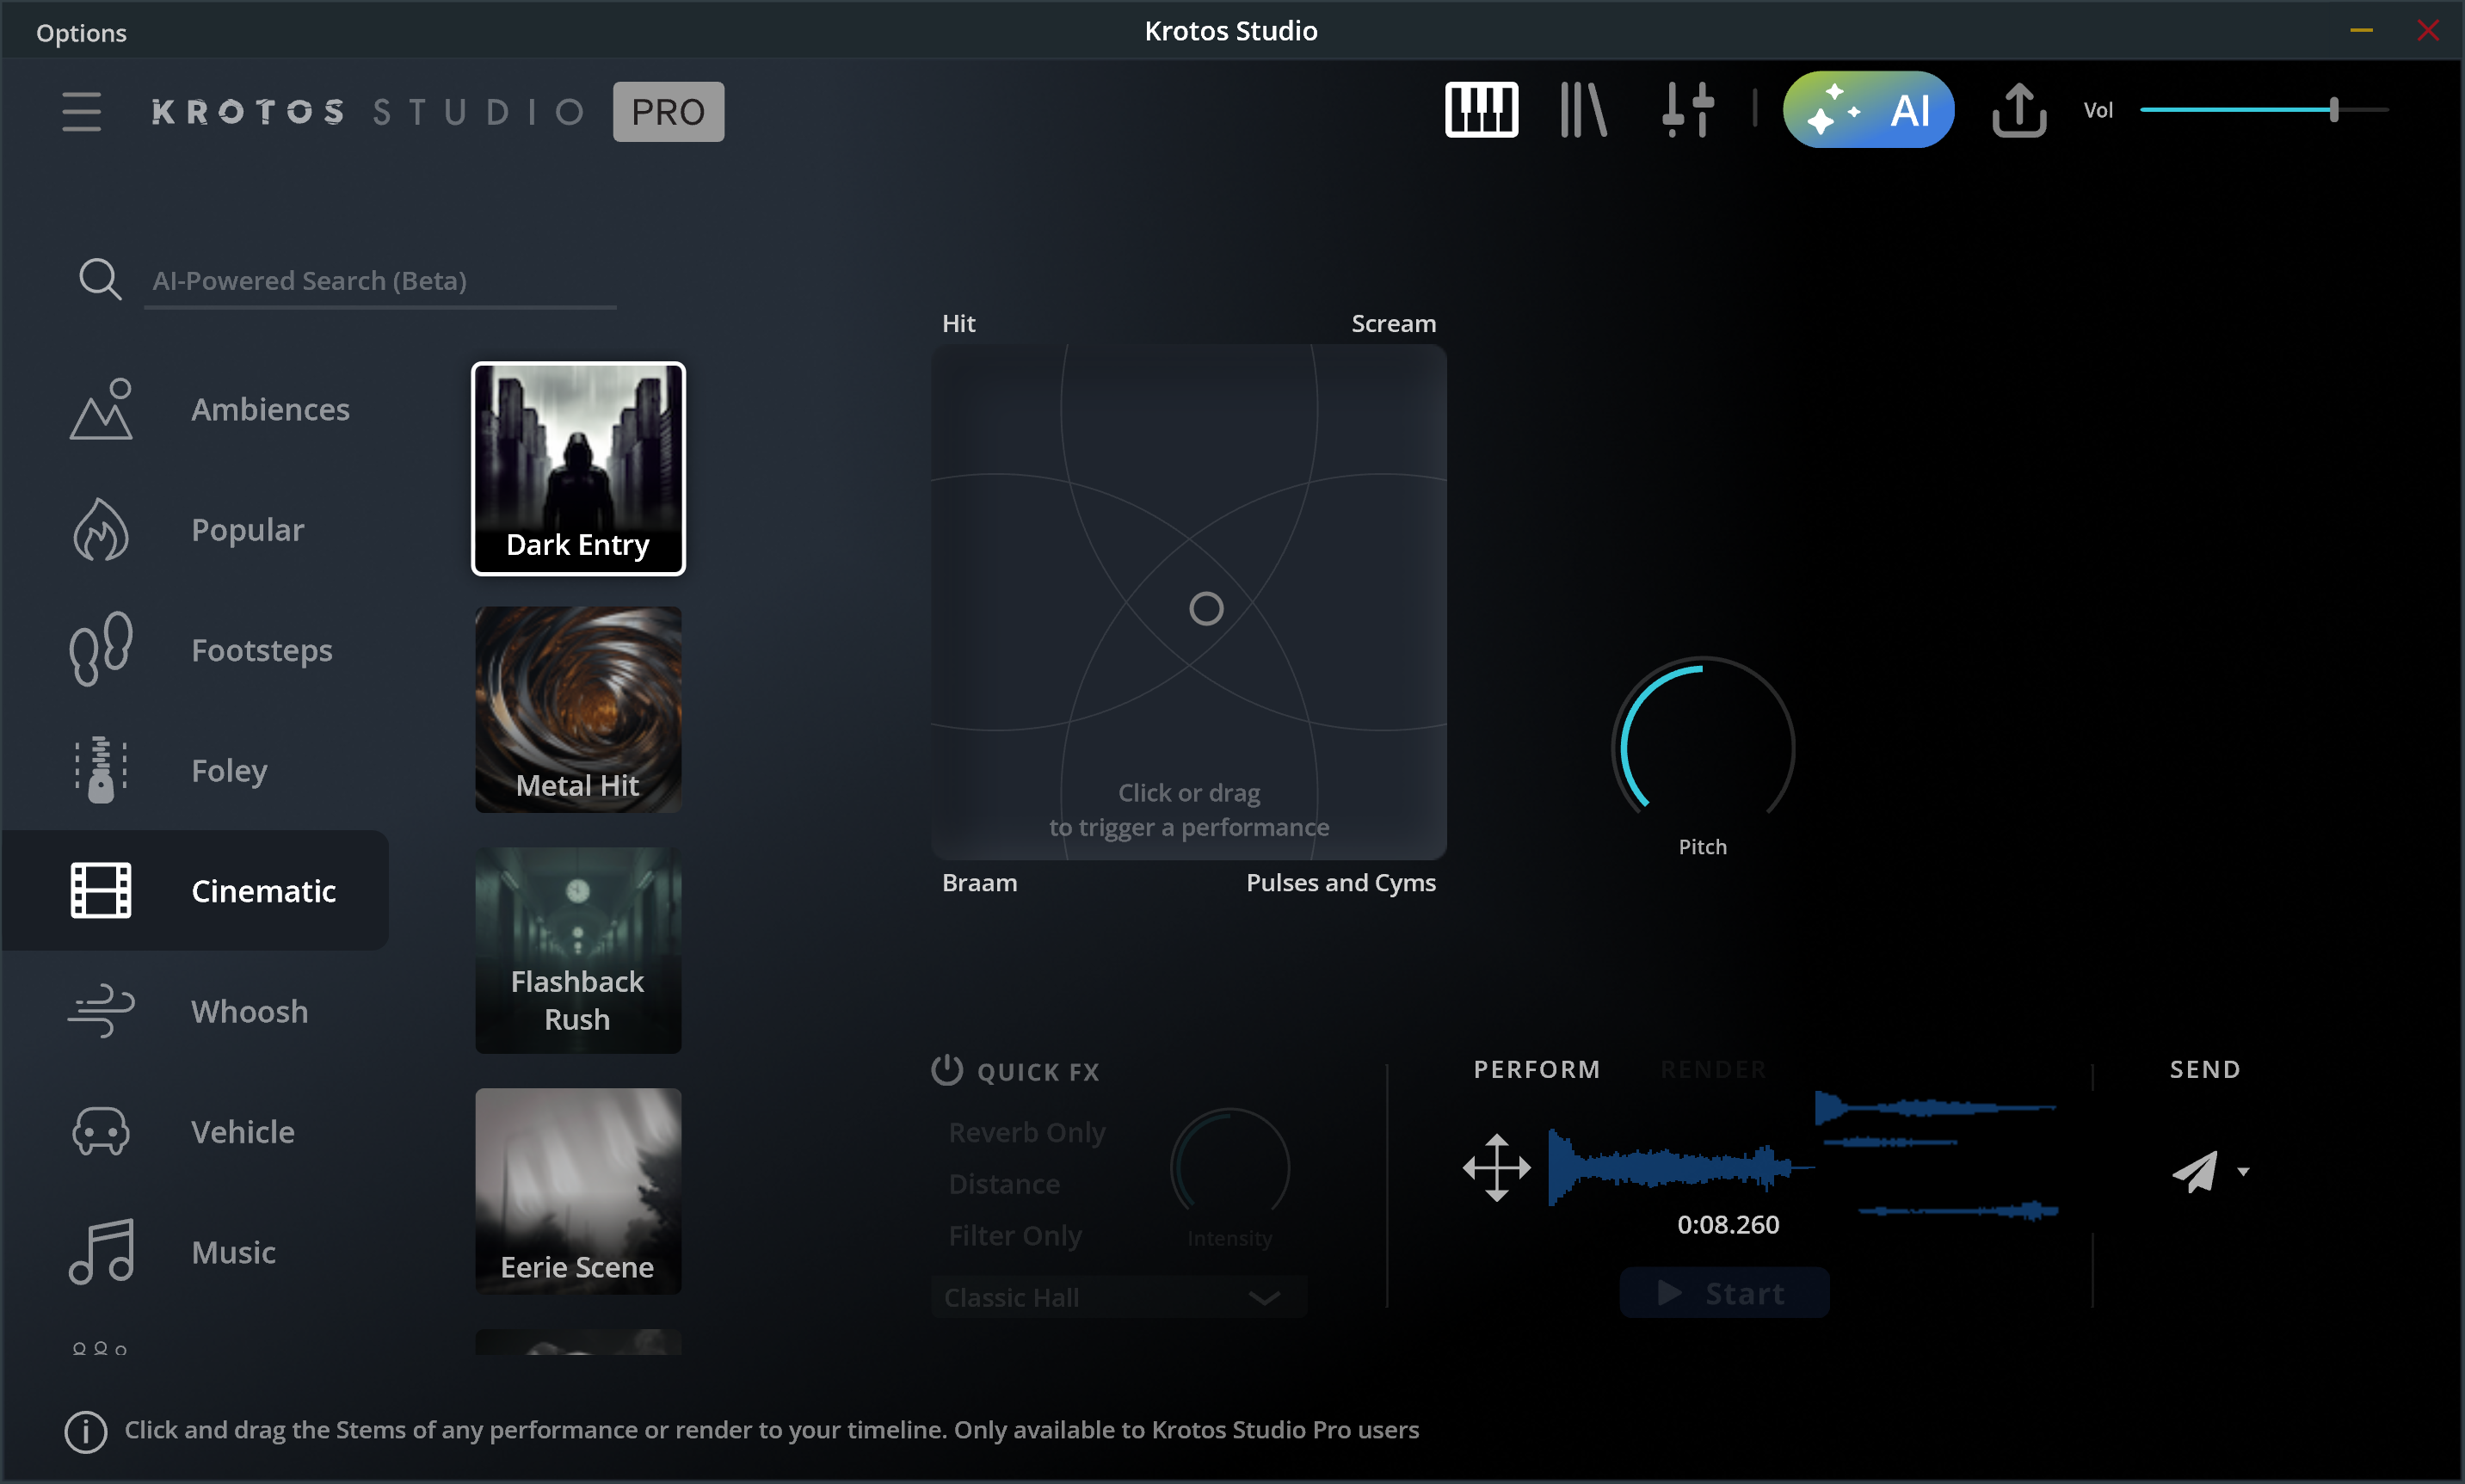
Task: Click the Braam corner label
Action: (979, 882)
